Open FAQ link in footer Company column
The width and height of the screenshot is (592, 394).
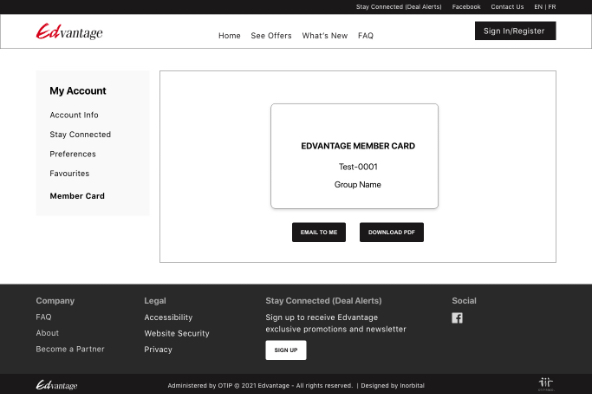pos(43,317)
